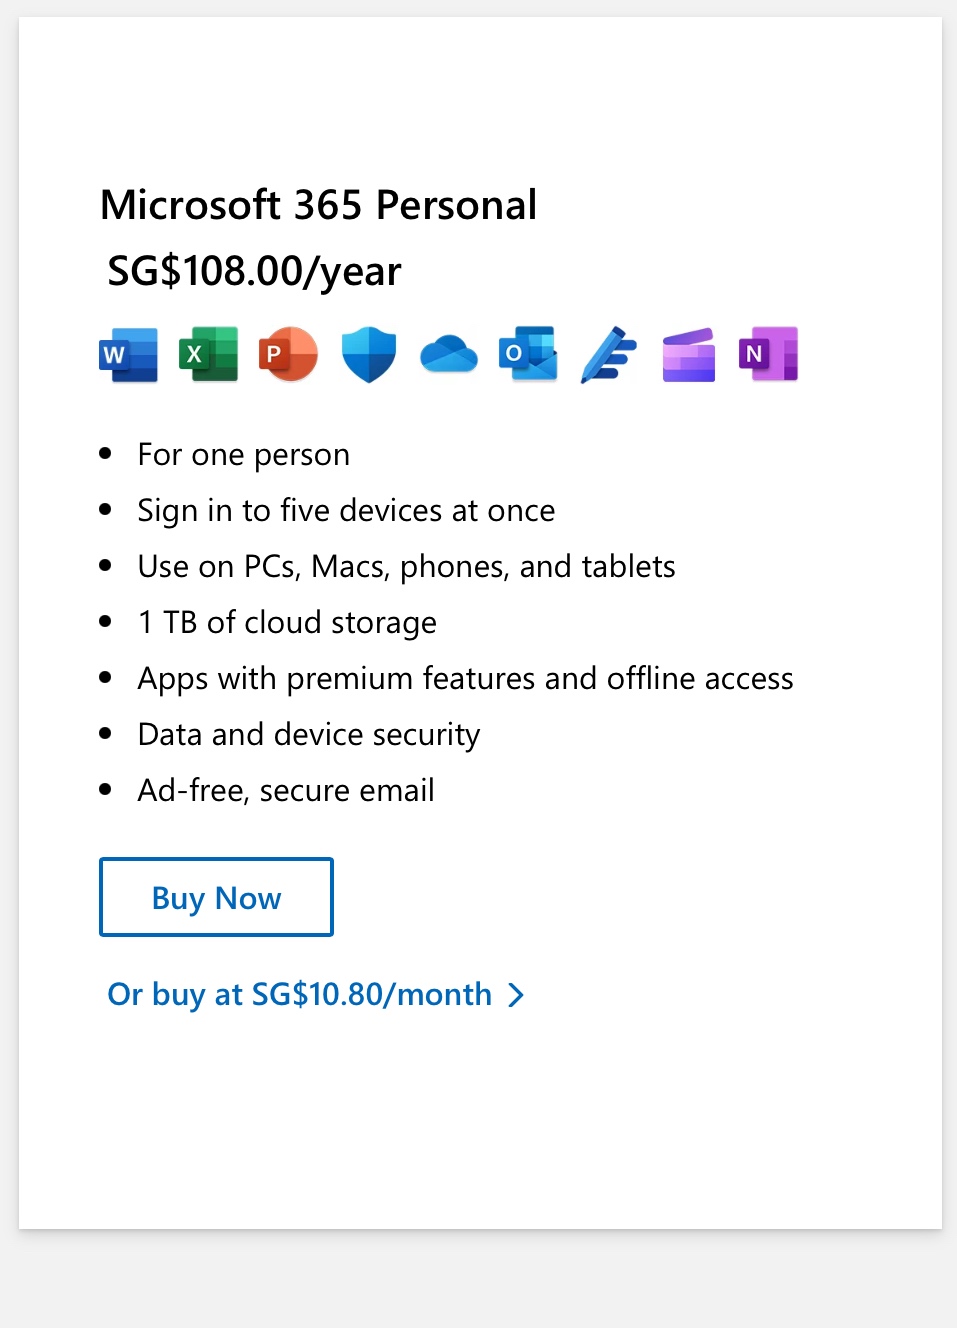Click the Microsoft Editor pen icon
The image size is (957, 1328).
pyautogui.click(x=609, y=355)
